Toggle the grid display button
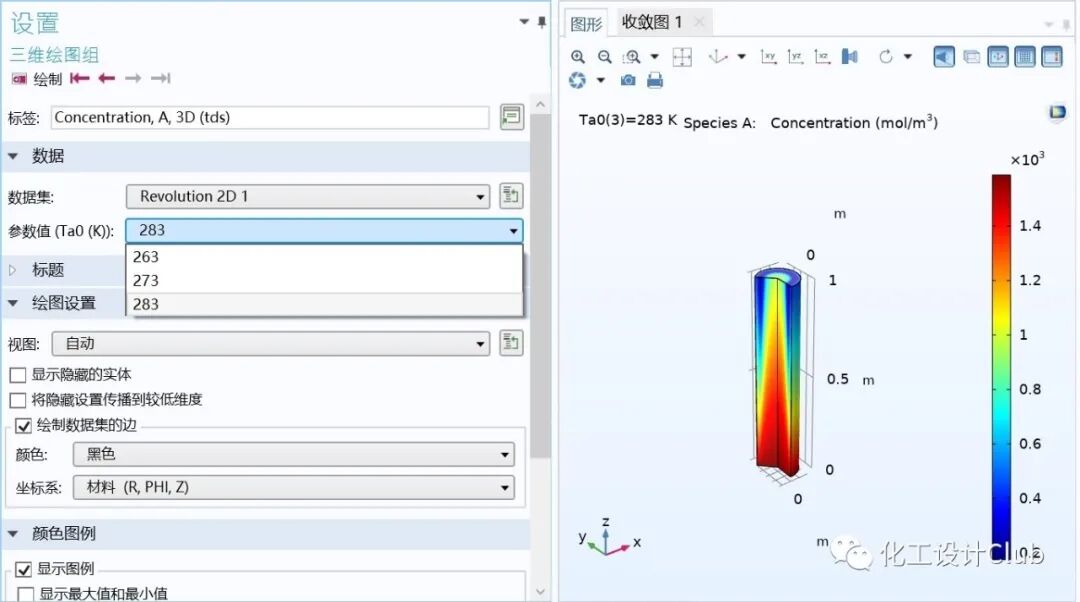 (x=1025, y=56)
